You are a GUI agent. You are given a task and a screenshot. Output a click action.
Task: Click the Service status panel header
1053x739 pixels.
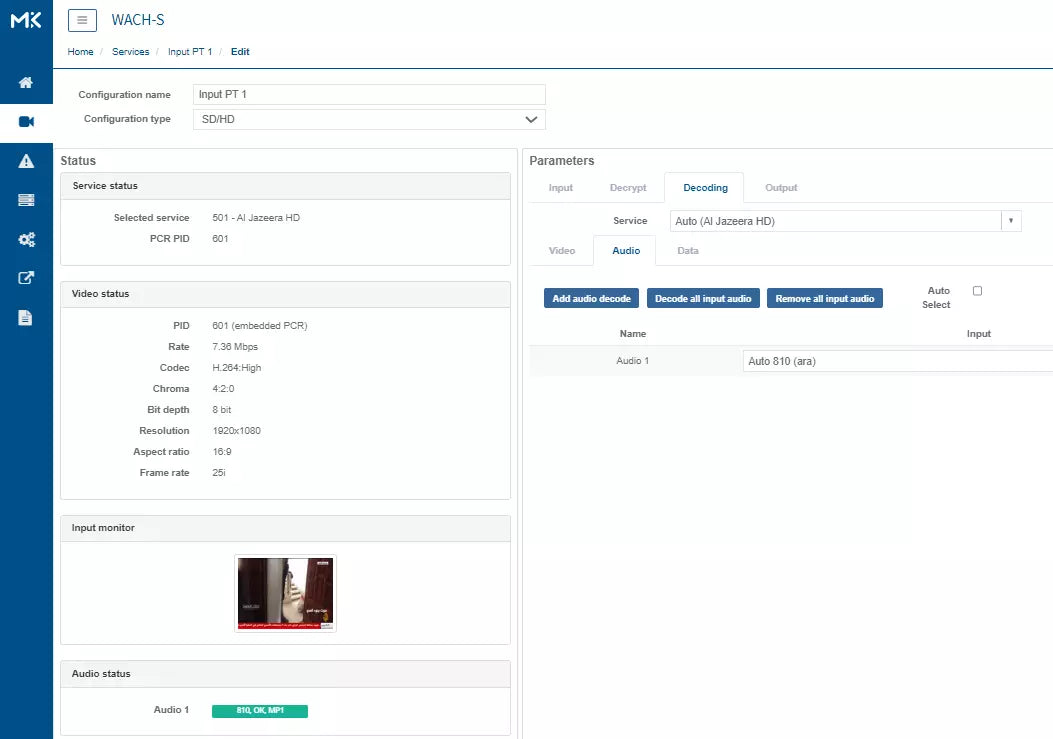pos(285,186)
